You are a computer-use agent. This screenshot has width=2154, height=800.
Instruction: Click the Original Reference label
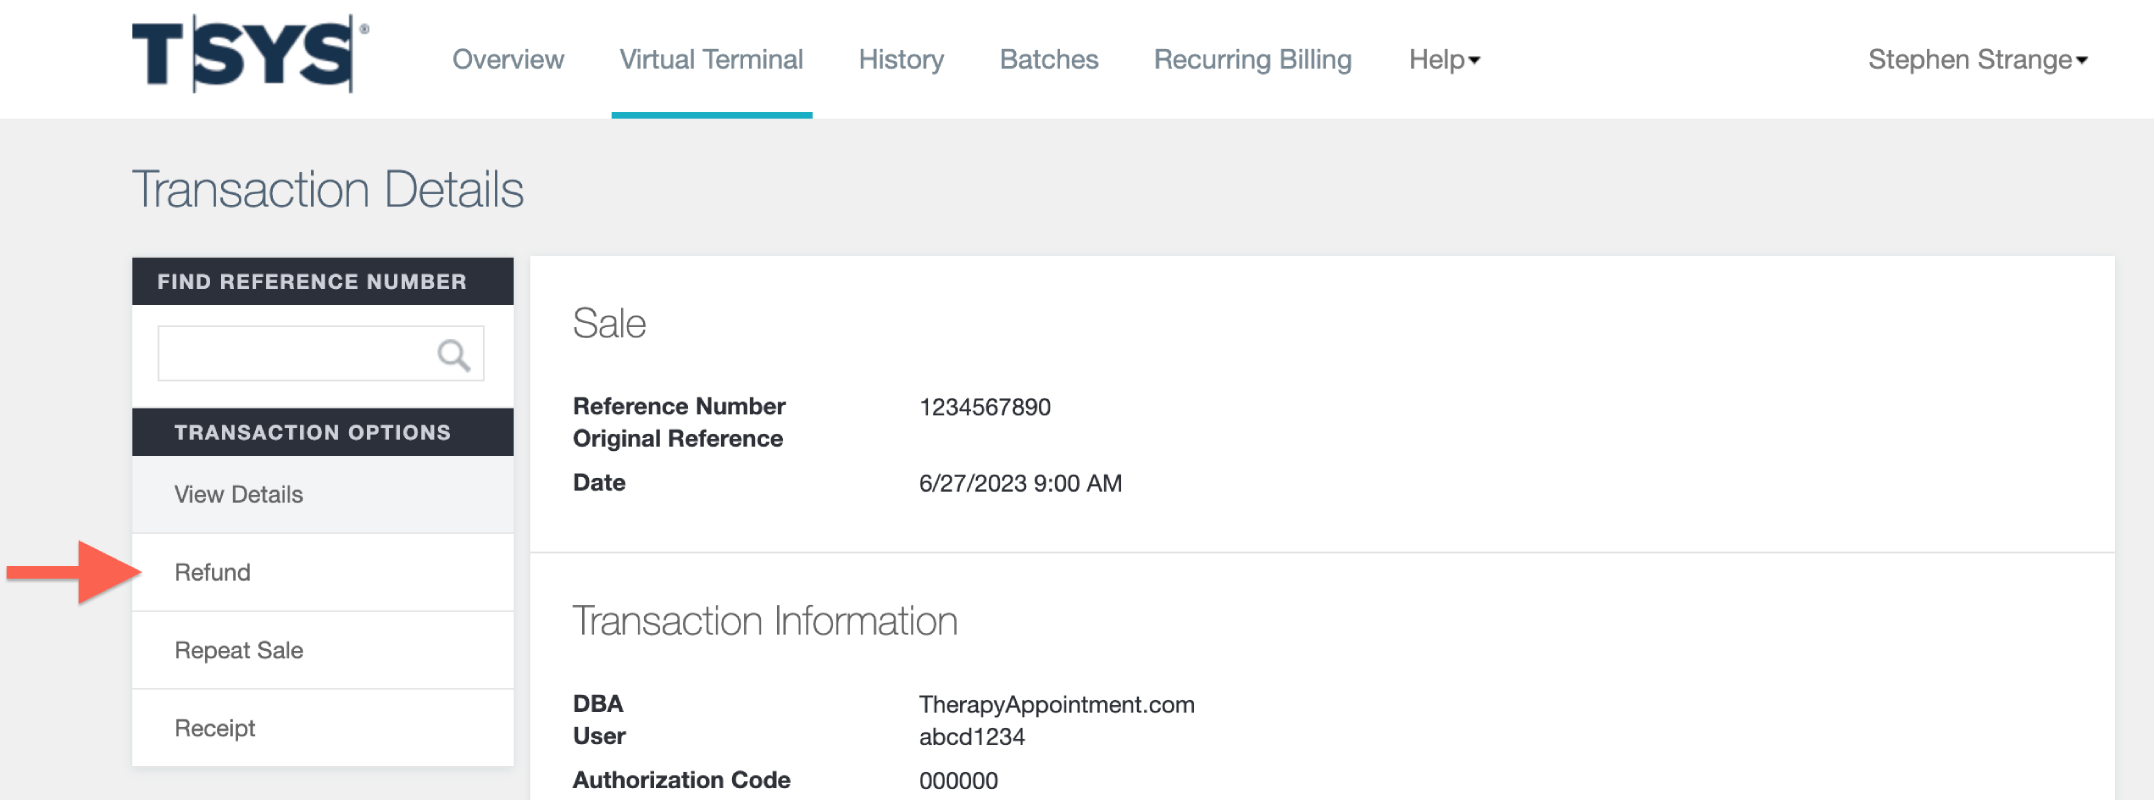[678, 439]
